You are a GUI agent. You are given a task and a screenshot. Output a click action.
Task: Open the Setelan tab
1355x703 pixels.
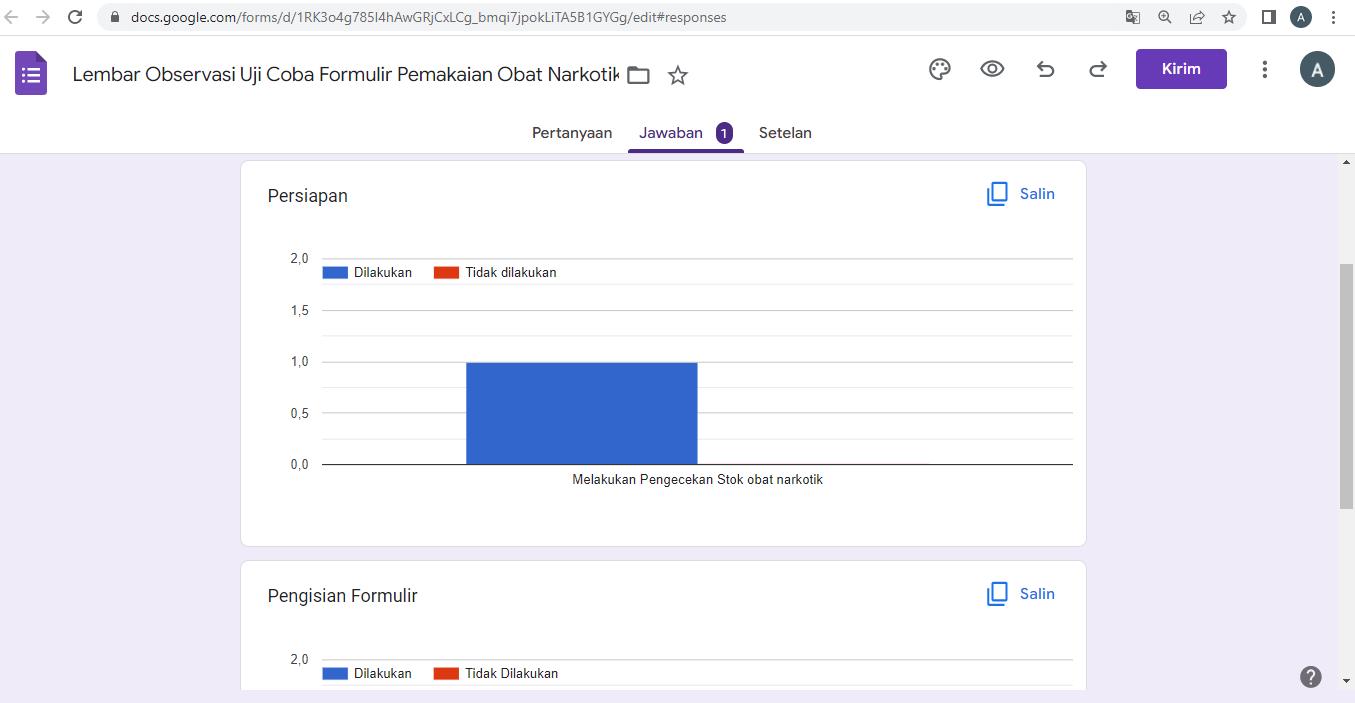pyautogui.click(x=785, y=133)
